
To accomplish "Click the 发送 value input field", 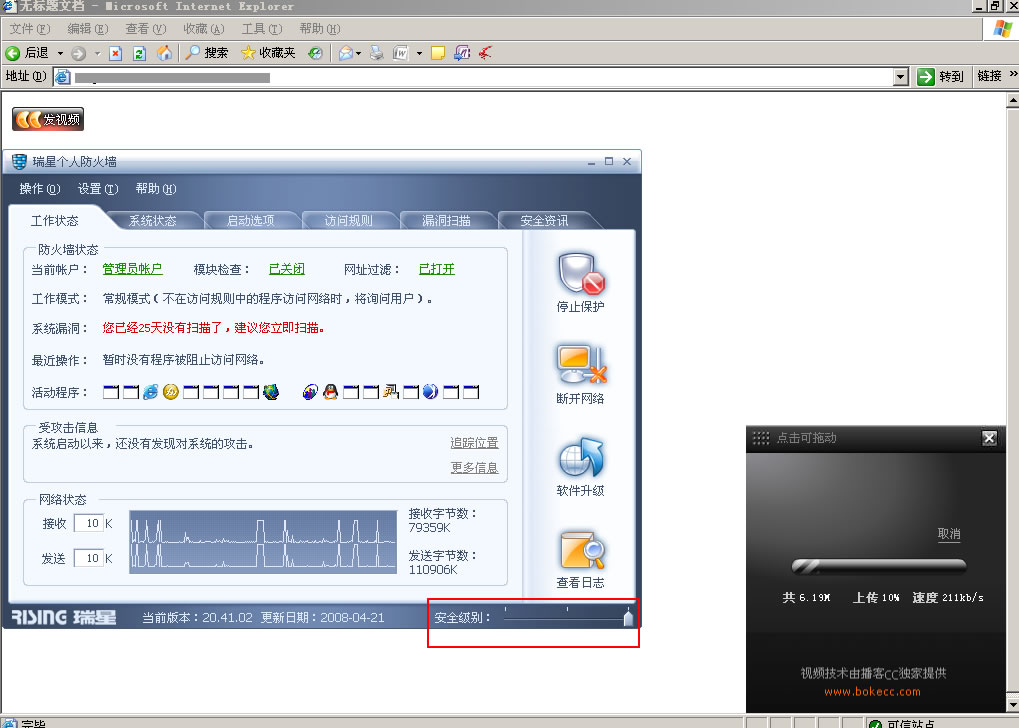I will (88, 558).
